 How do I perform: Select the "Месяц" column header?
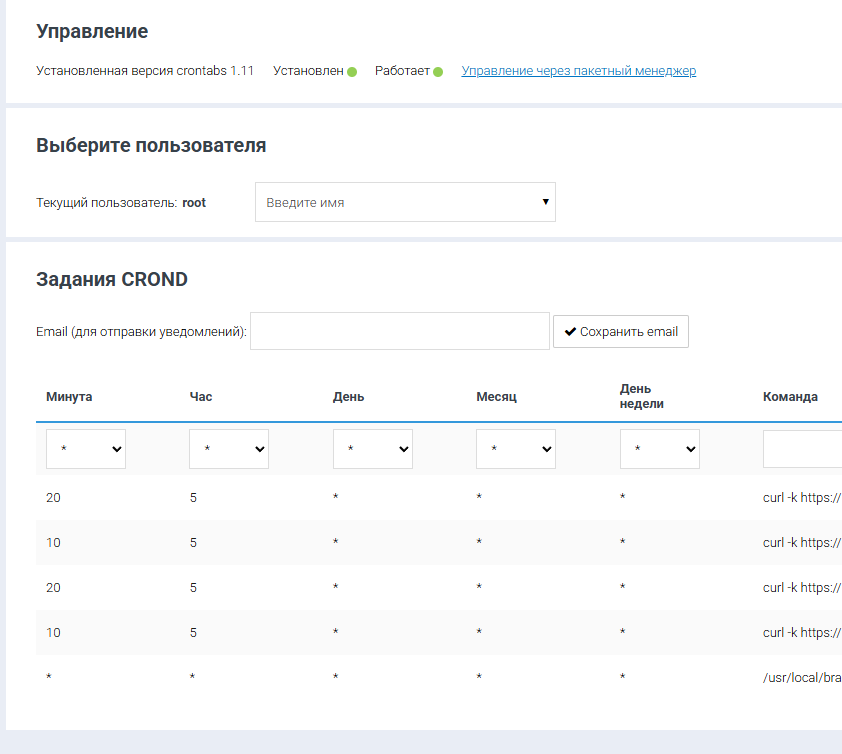point(496,397)
